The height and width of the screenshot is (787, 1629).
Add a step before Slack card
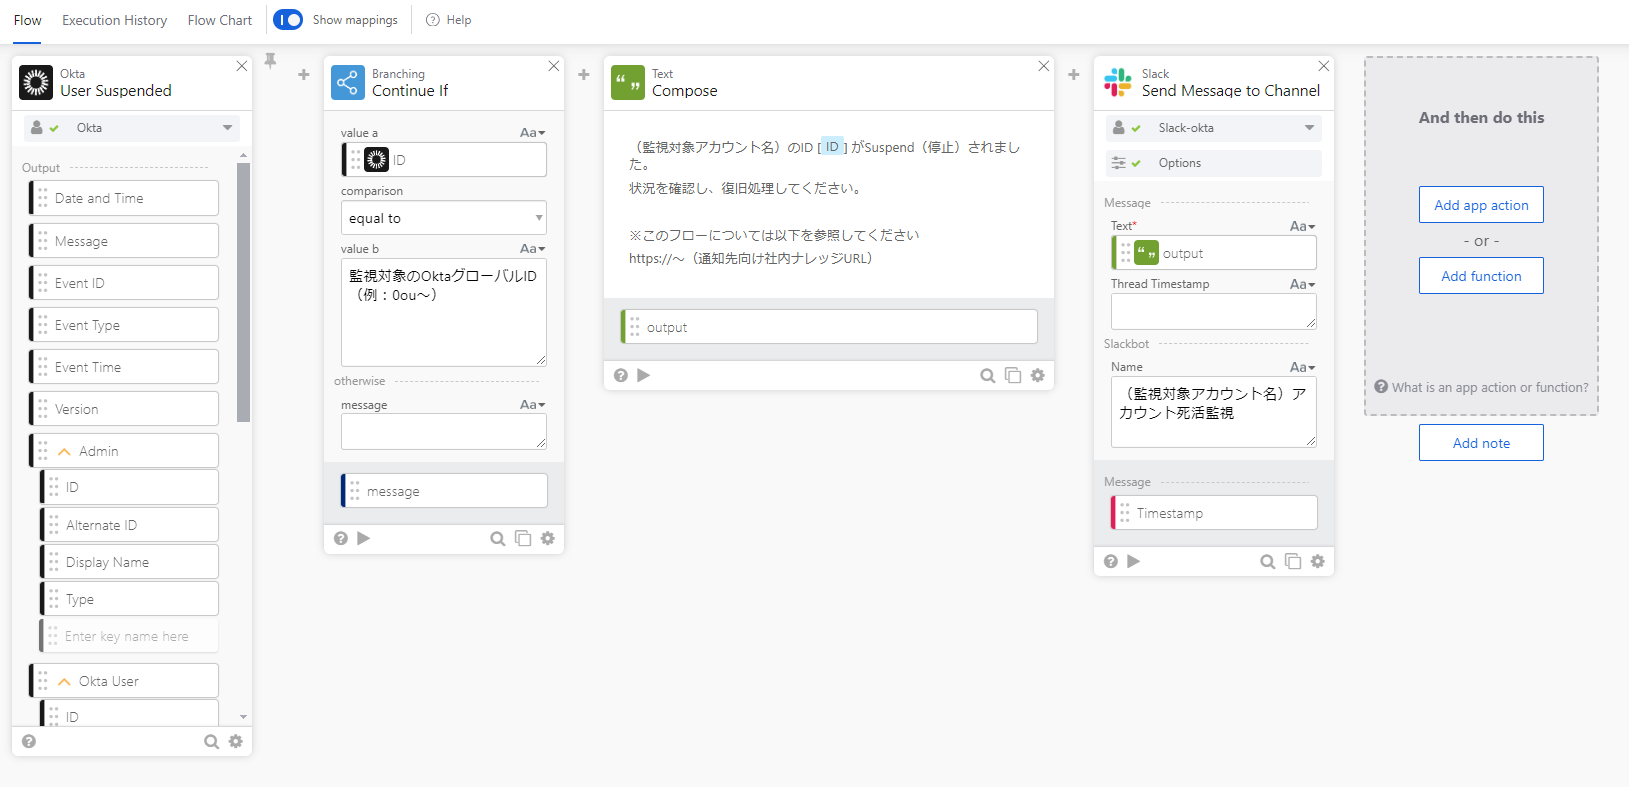pyautogui.click(x=1074, y=74)
